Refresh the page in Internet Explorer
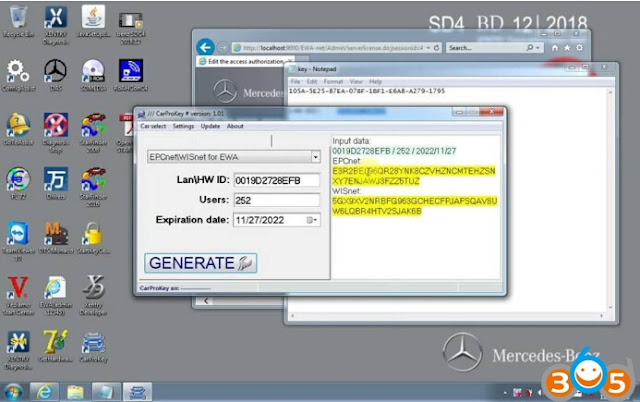Screen dimensions: 640x402 (436, 48)
